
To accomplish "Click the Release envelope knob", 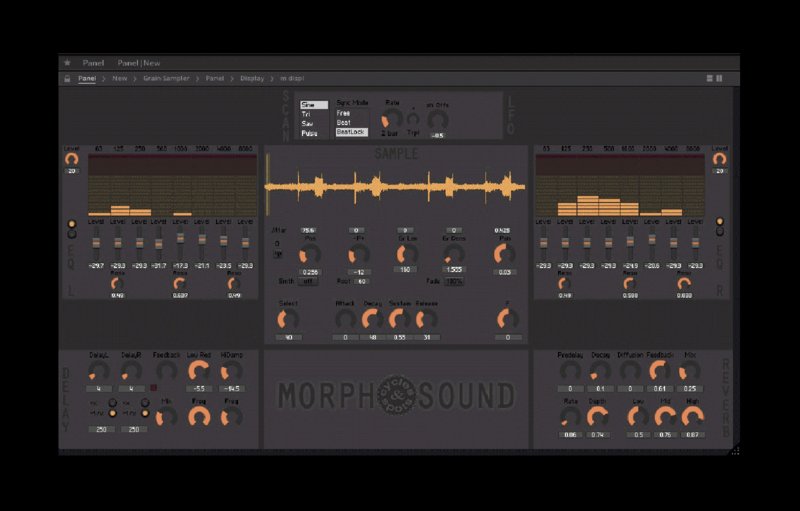I will coord(427,320).
